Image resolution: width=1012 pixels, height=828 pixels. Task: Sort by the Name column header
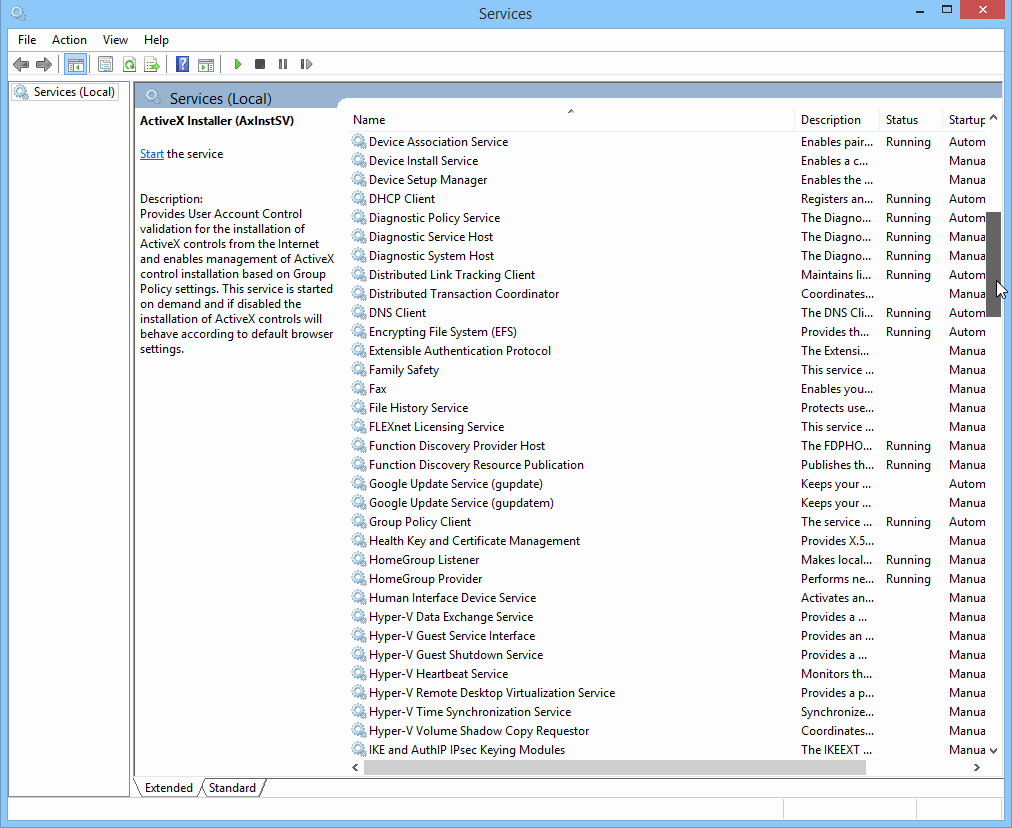point(369,120)
